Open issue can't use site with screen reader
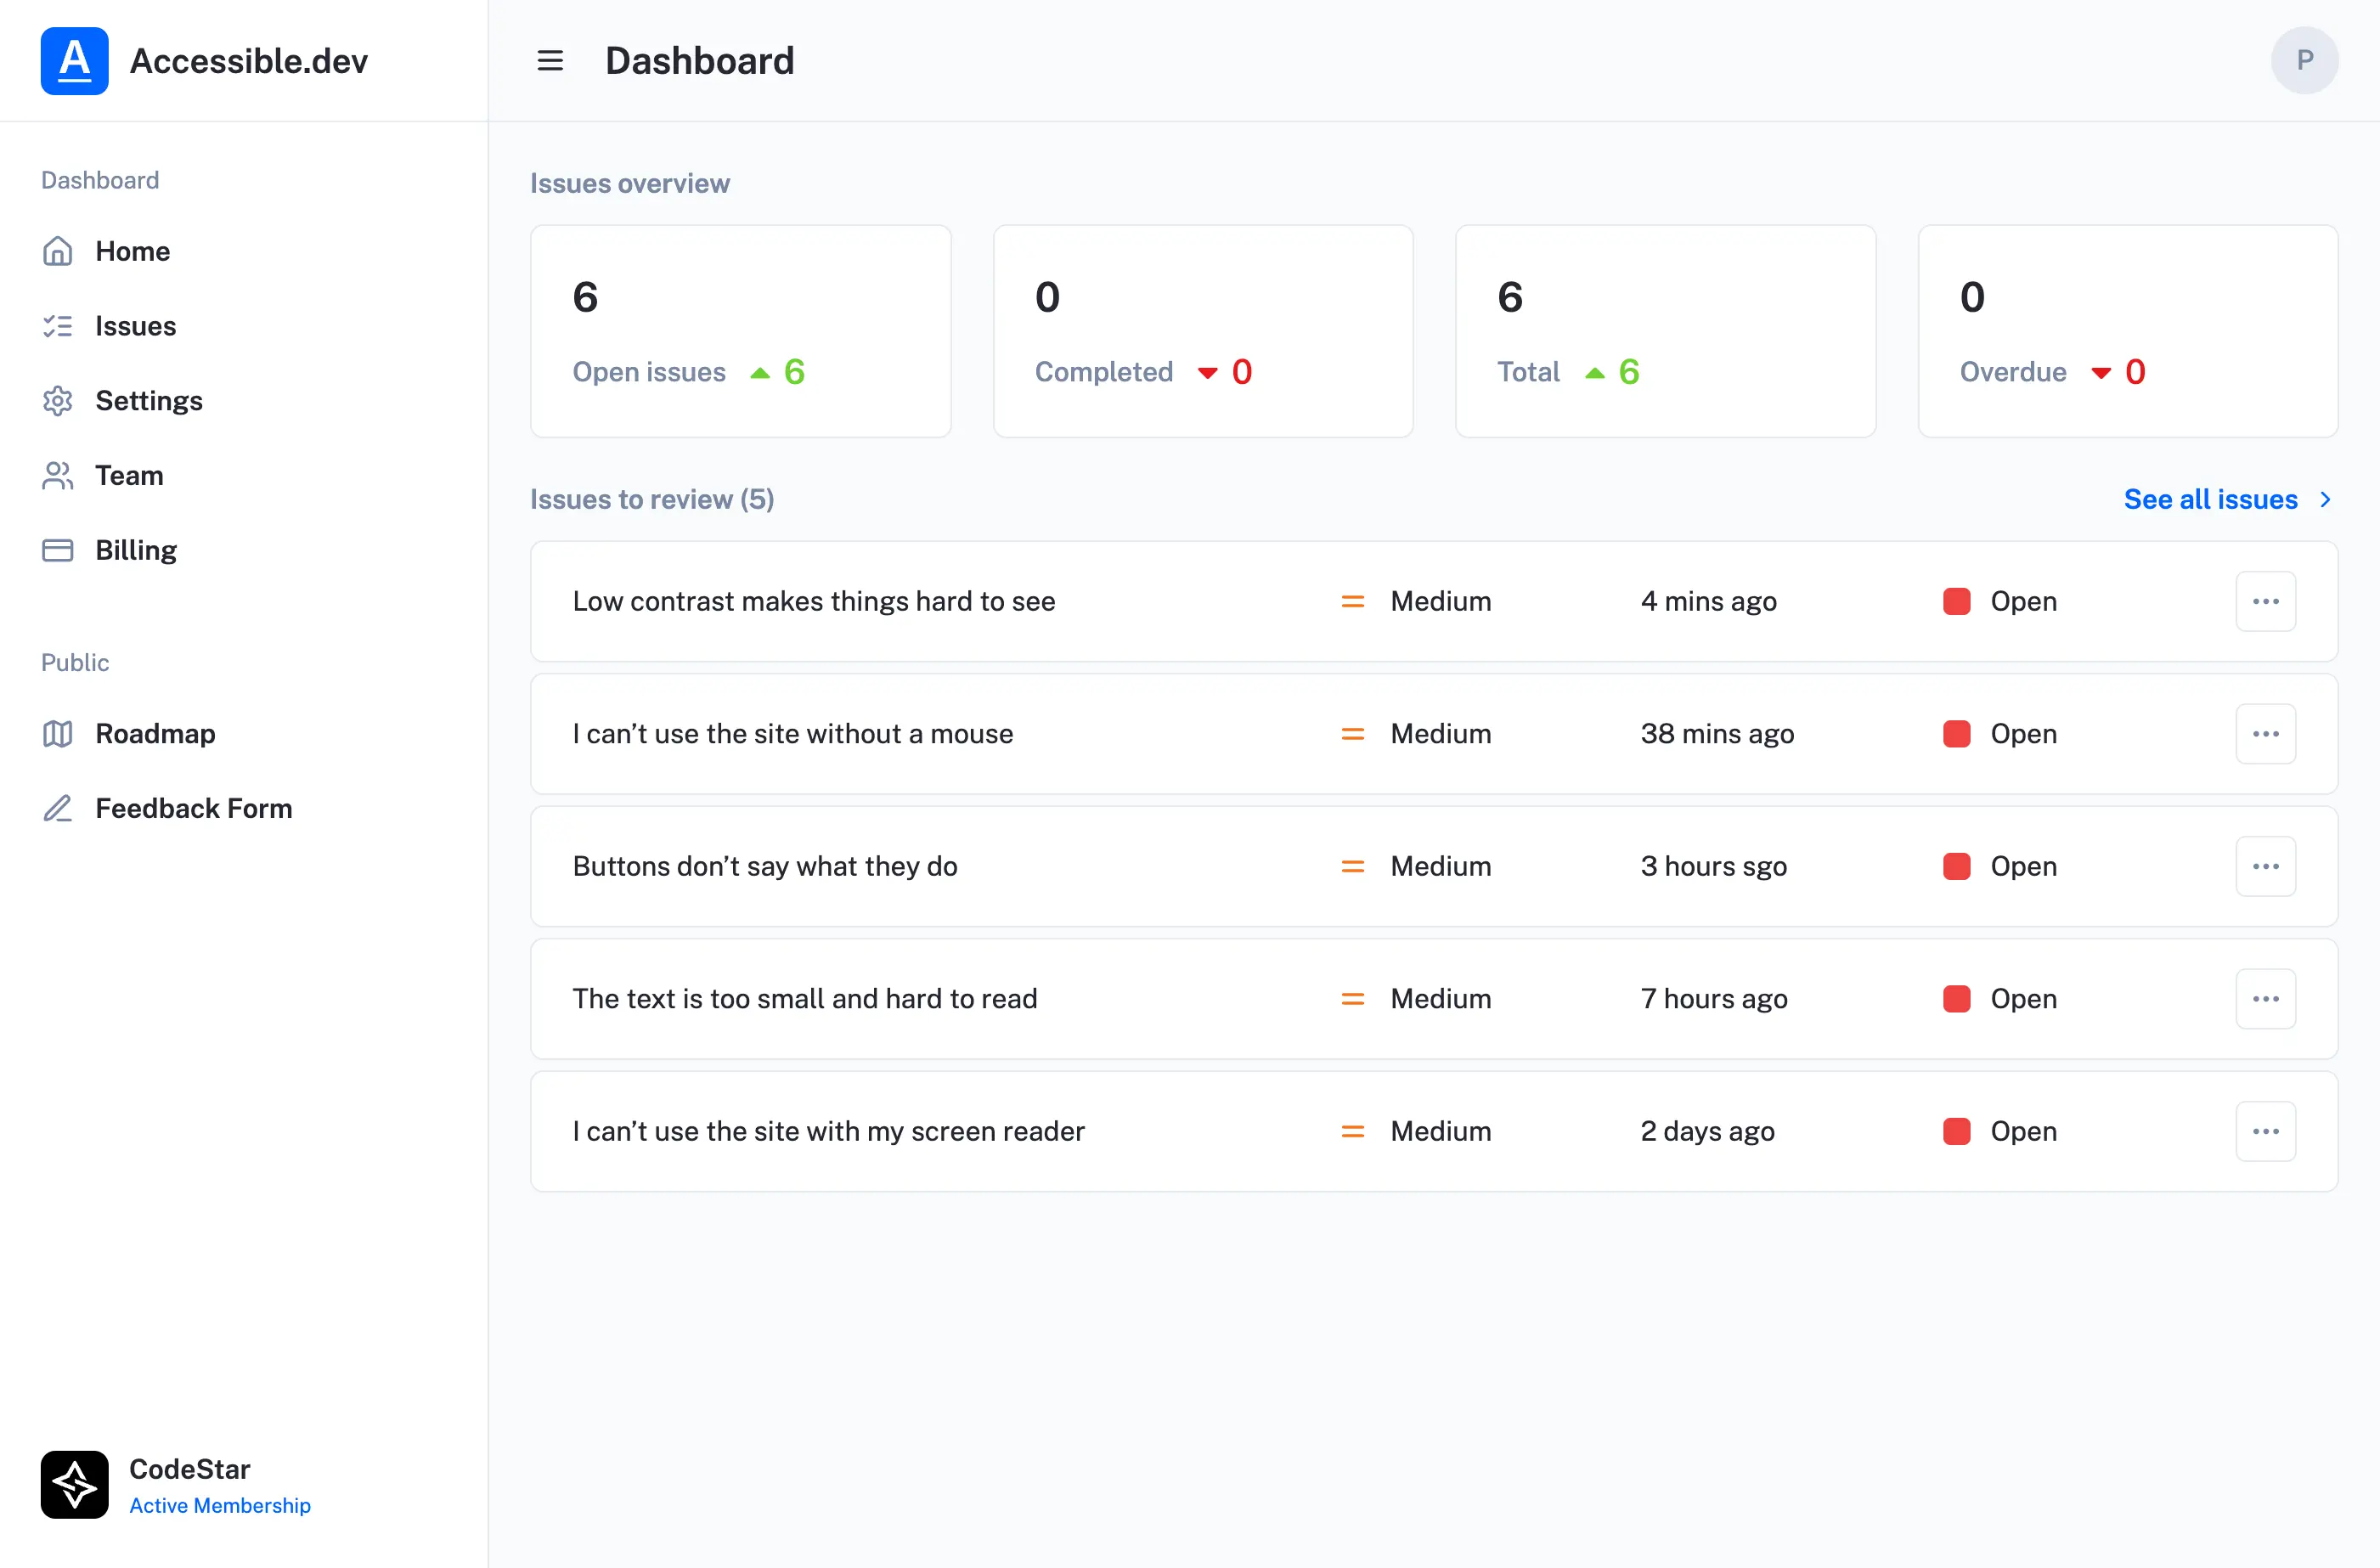Viewport: 2380px width, 1568px height. [829, 1131]
